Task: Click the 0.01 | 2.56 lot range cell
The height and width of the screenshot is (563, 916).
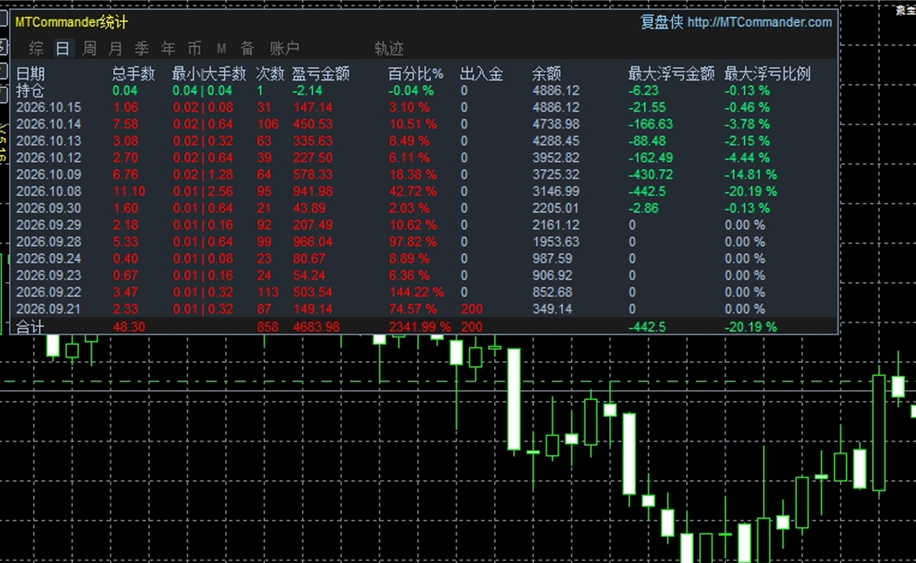Action: 203,192
